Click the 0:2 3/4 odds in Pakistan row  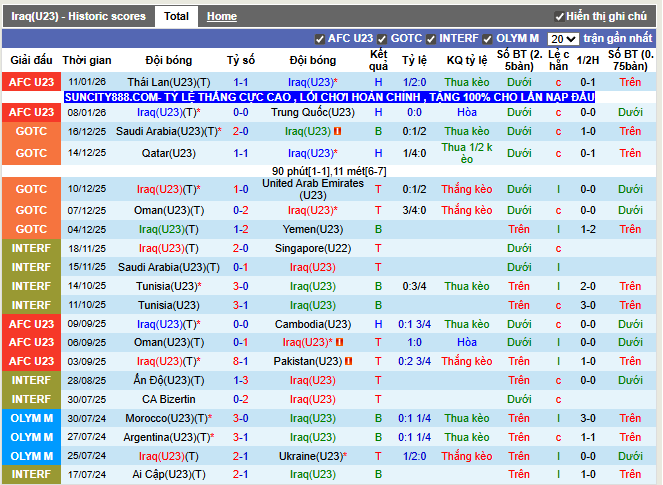click(414, 362)
